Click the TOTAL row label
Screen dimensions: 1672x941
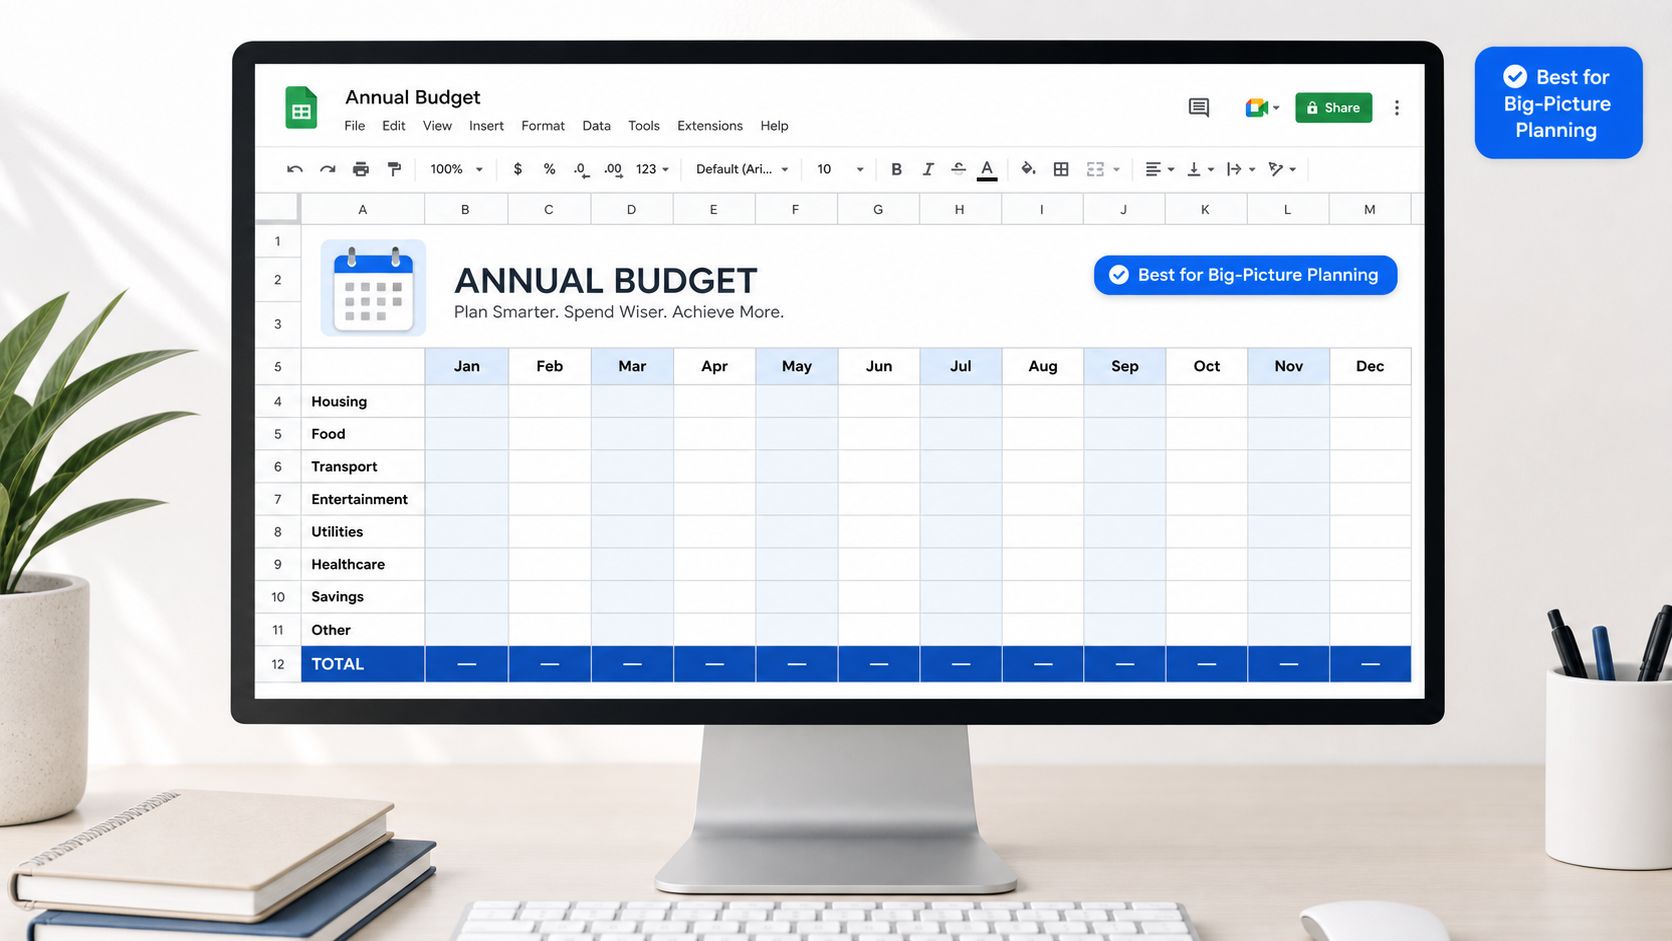pos(337,664)
